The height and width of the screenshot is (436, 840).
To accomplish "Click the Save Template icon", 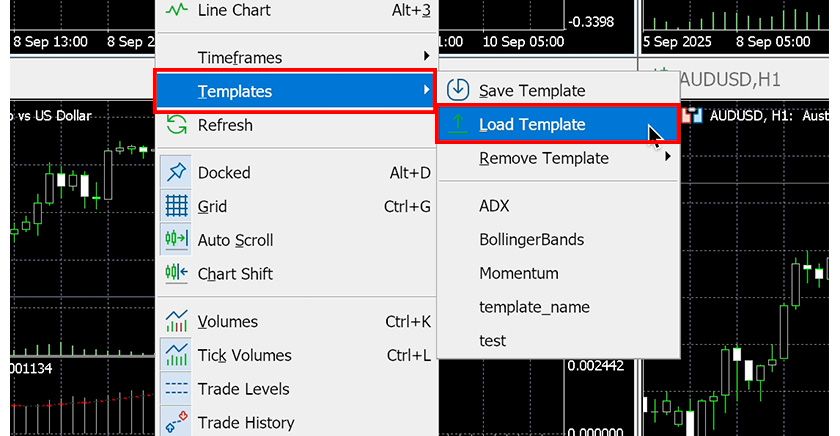I will coord(458,91).
